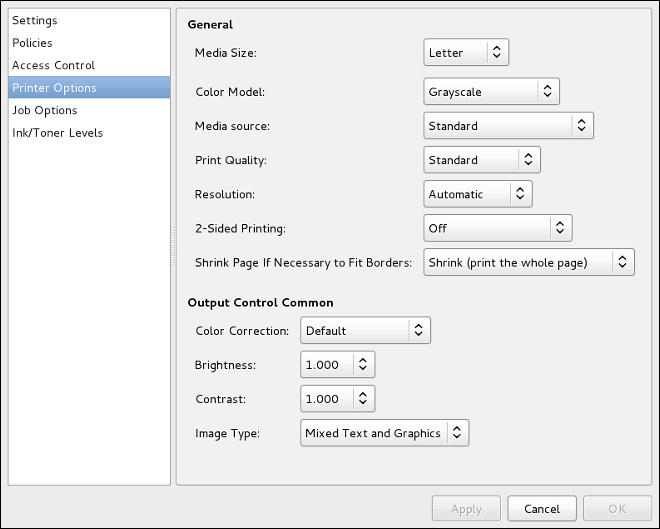Click the Resolution label
This screenshot has height=529, width=660.
(x=225, y=194)
